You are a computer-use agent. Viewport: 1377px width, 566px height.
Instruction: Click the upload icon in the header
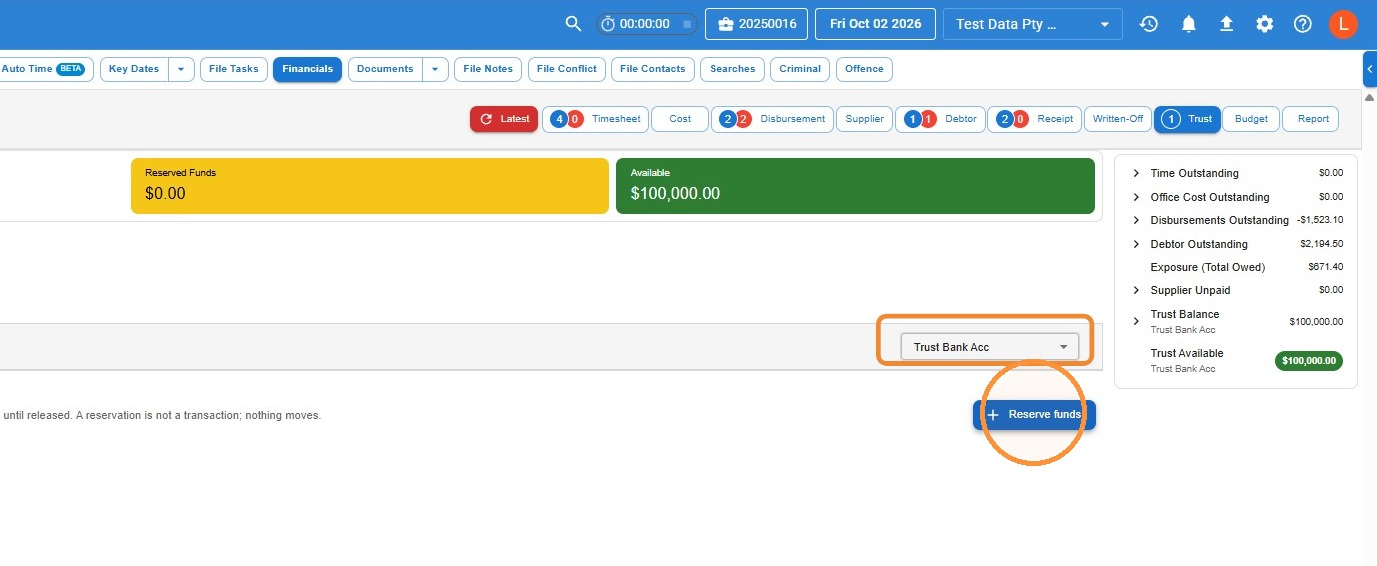[x=1226, y=24]
